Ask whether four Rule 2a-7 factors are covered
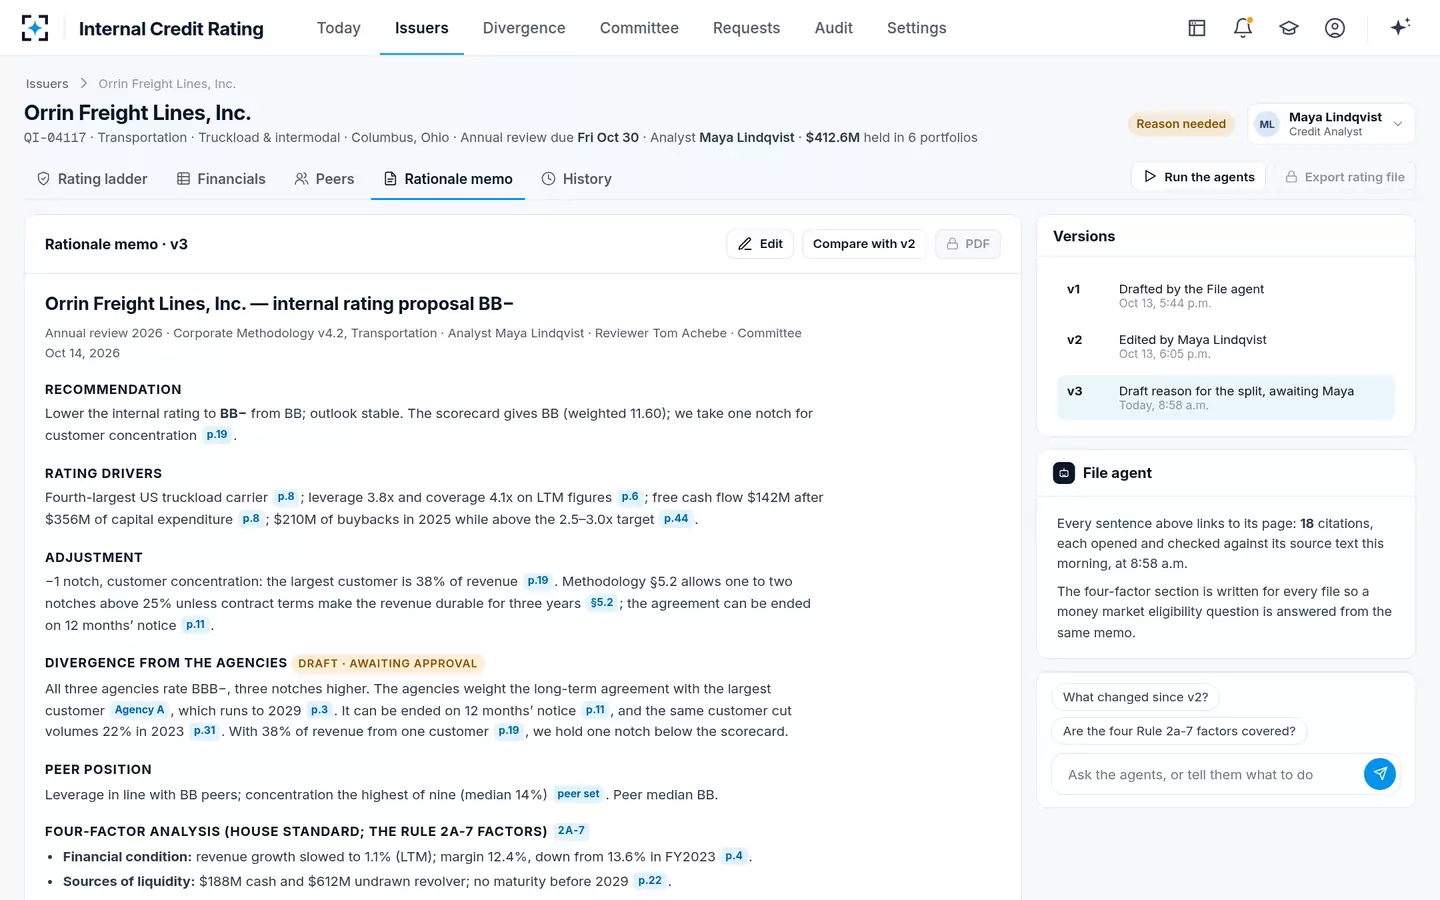Image resolution: width=1440 pixels, height=900 pixels. (1179, 732)
